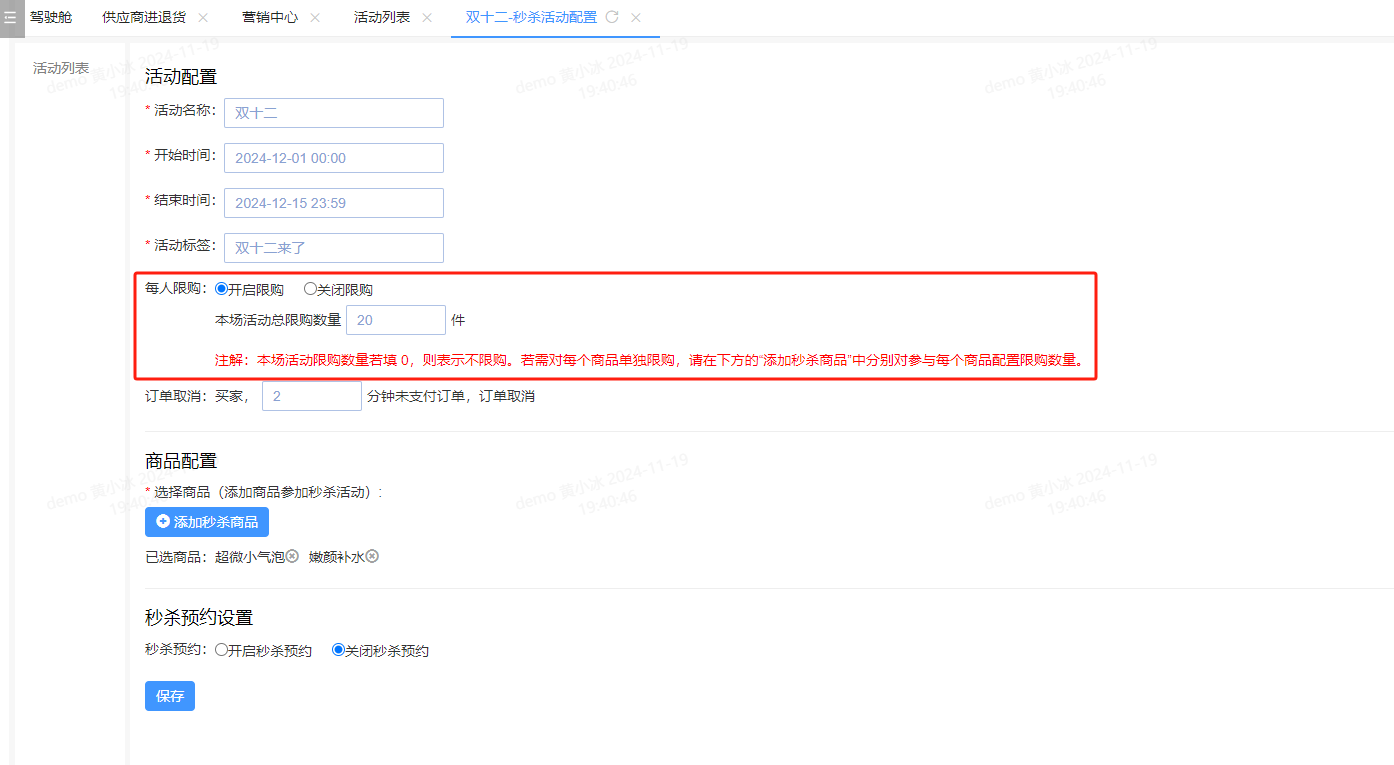Select the 开启限购 radio option
This screenshot has width=1394, height=765.
(222, 289)
